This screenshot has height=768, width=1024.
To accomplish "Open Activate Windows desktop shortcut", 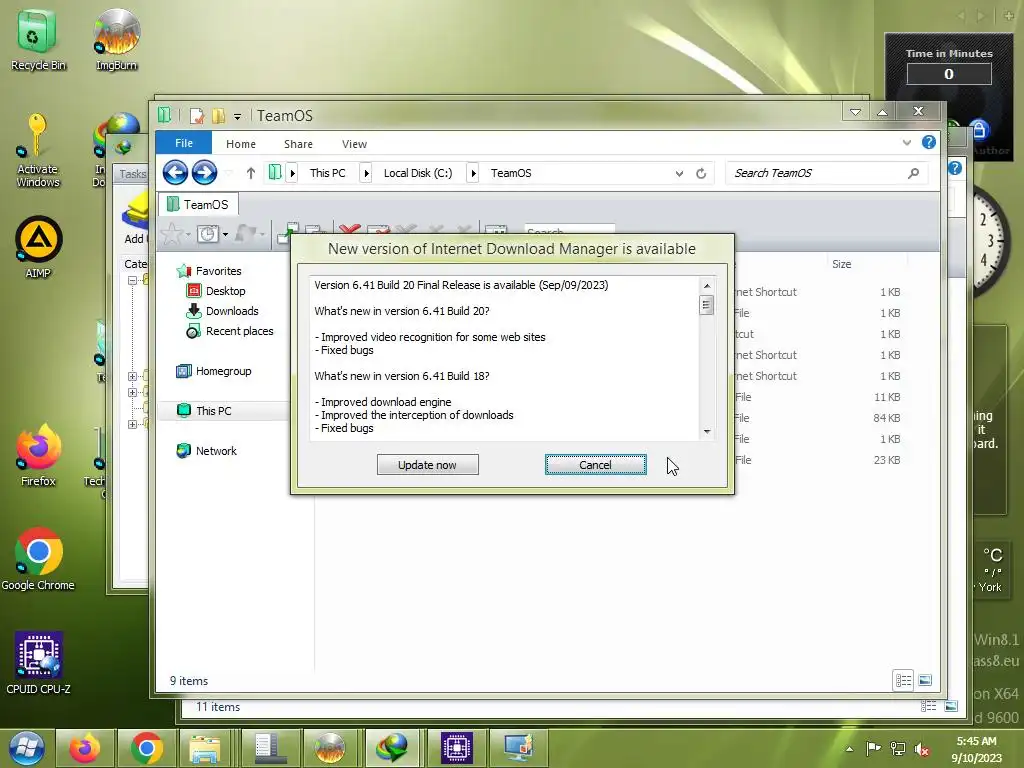I will 37,152.
